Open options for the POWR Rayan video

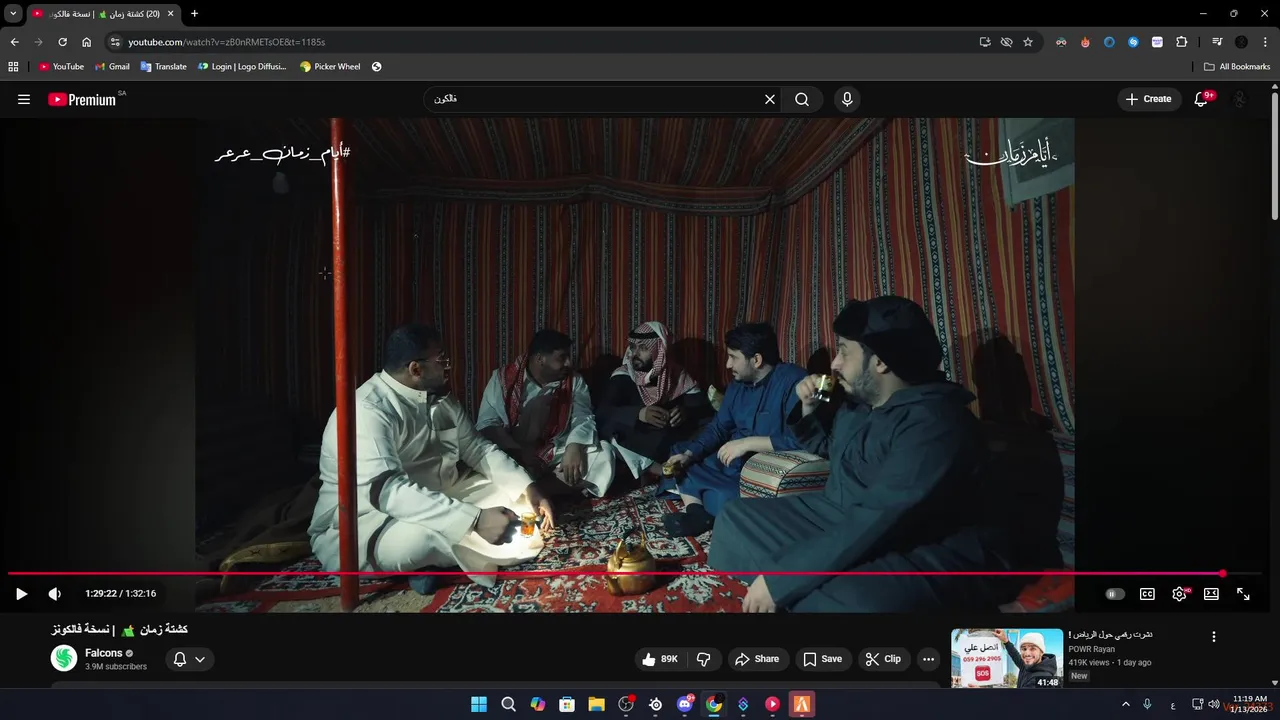[1214, 637]
